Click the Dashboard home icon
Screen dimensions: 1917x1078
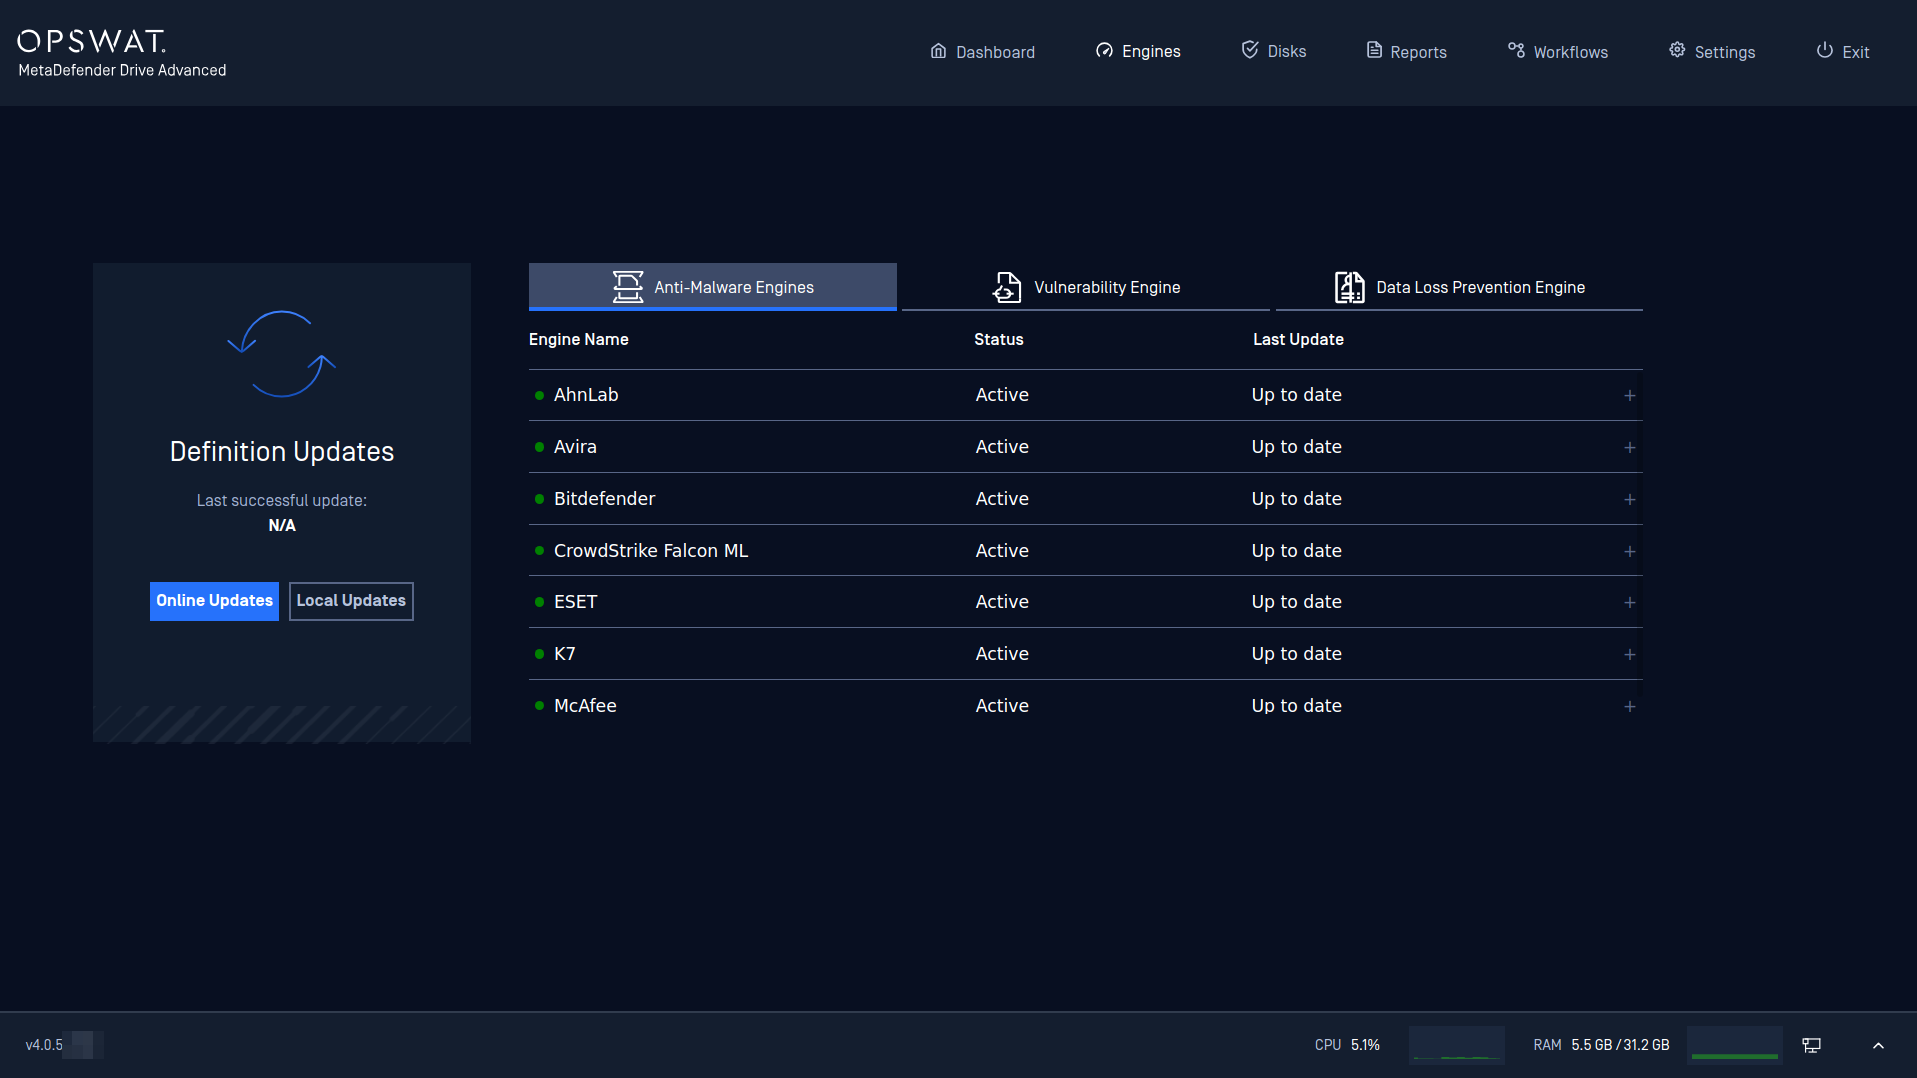tap(938, 51)
